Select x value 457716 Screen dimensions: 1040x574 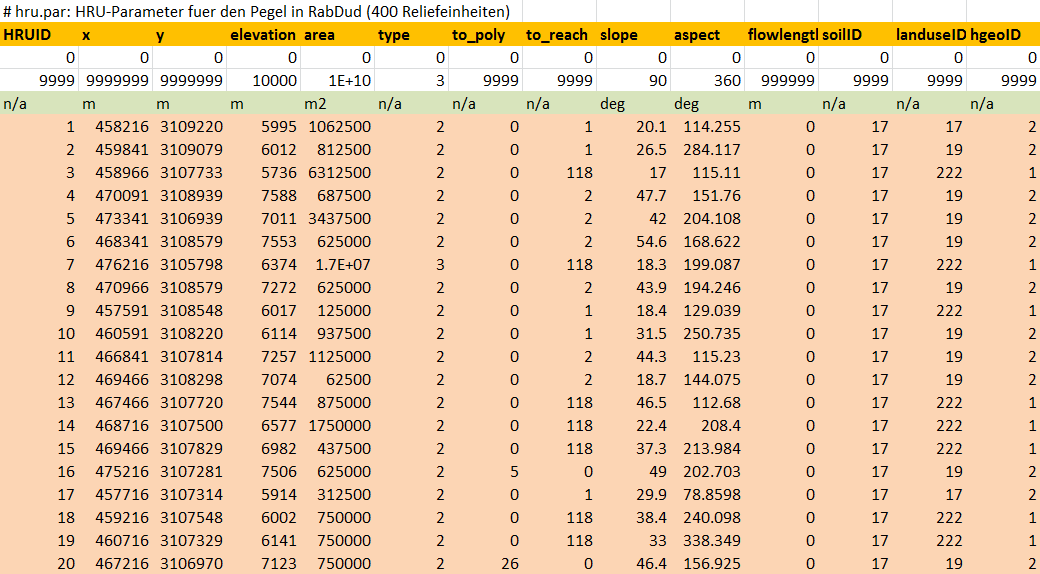(115, 494)
